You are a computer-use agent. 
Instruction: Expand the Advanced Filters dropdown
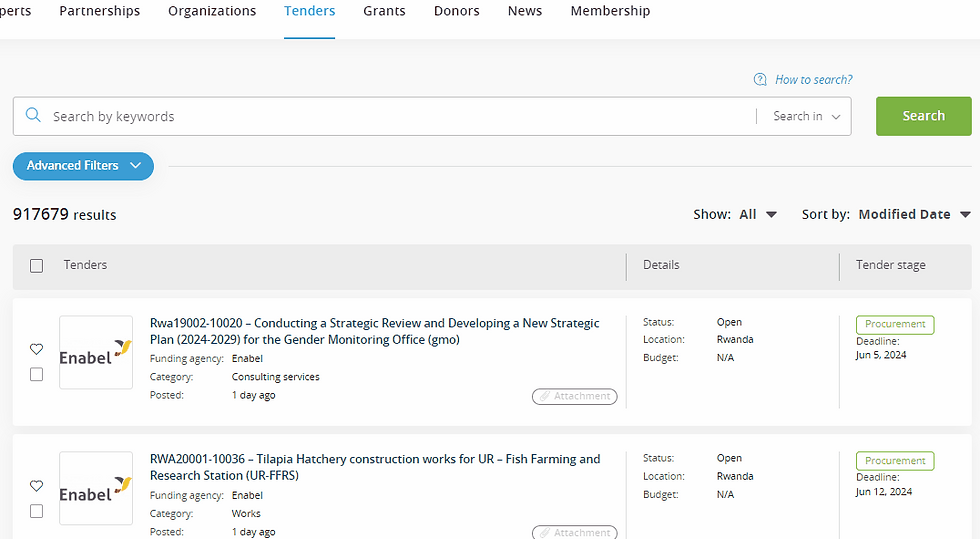pyautogui.click(x=83, y=166)
